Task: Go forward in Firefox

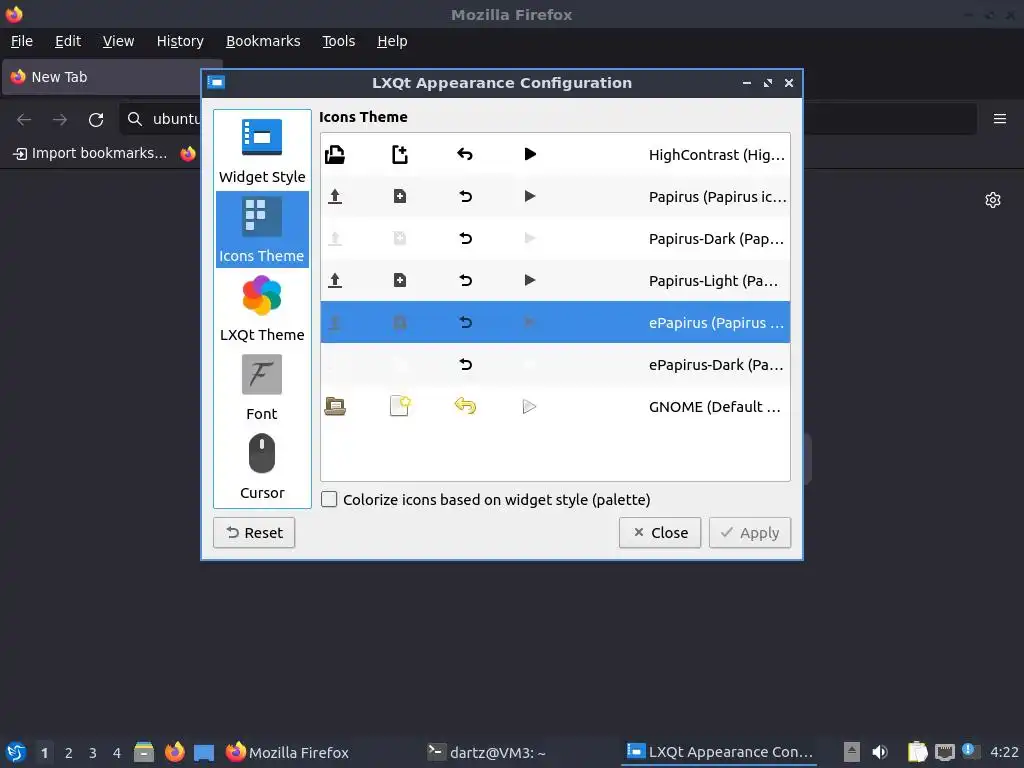Action: 60,120
